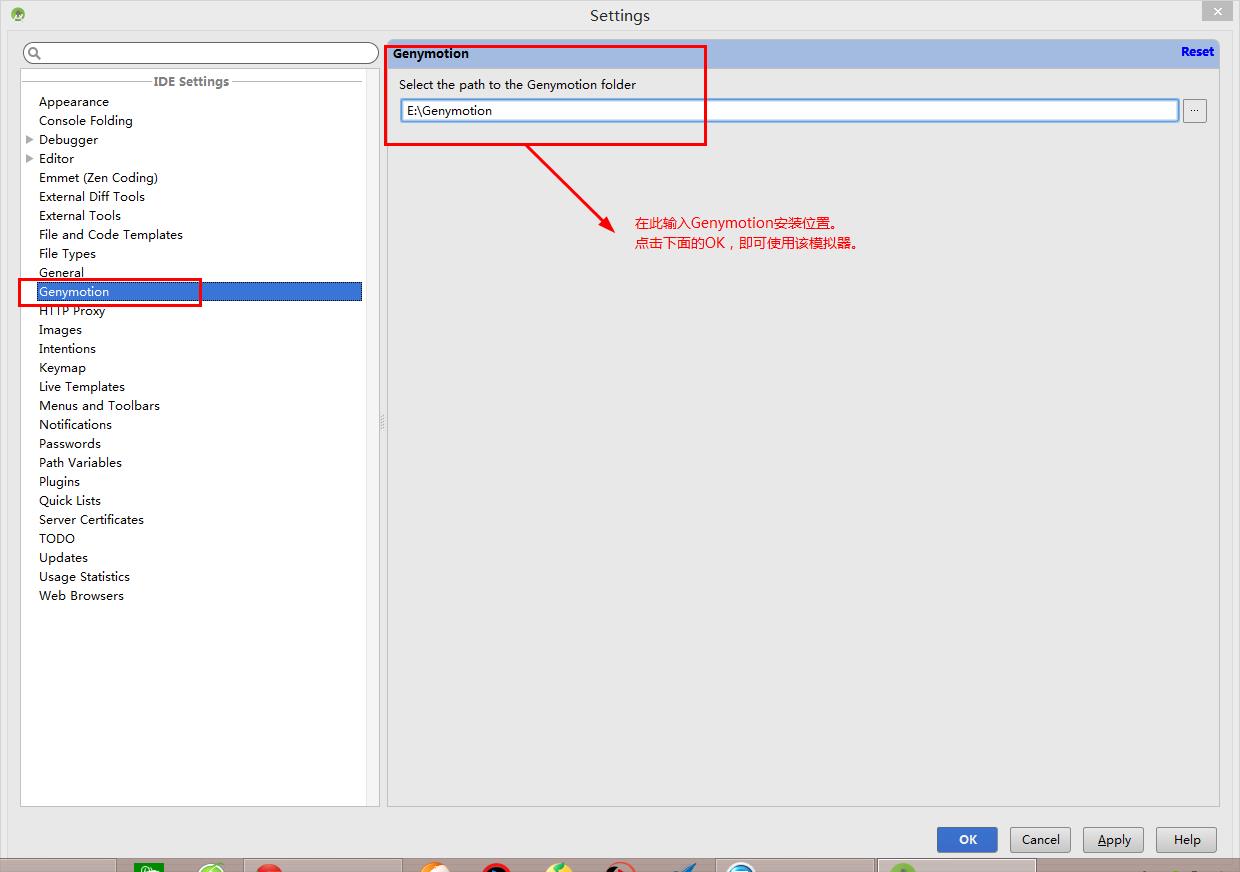Click the Reset link
The height and width of the screenshot is (872, 1240).
(x=1197, y=52)
